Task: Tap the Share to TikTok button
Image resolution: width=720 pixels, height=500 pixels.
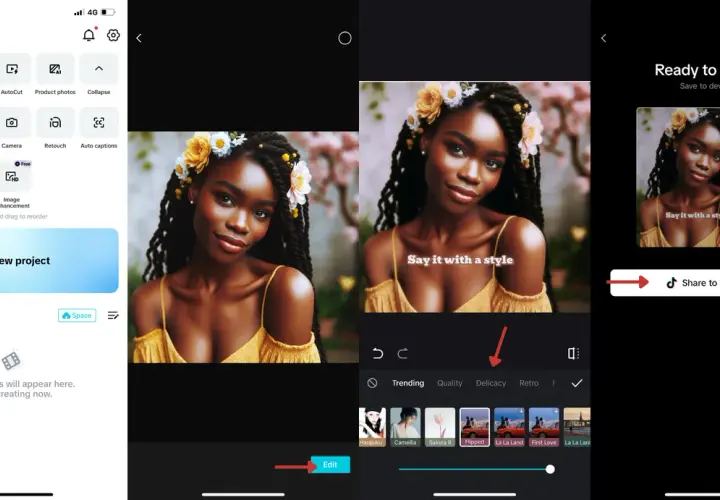Action: click(x=665, y=283)
